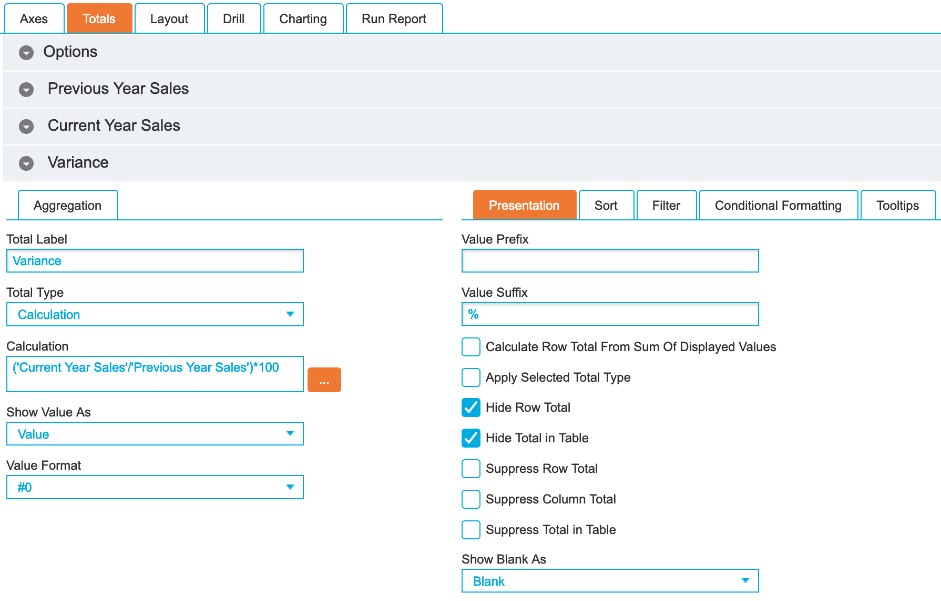
Task: Open the Value Format dropdown
Action: pyautogui.click(x=155, y=487)
